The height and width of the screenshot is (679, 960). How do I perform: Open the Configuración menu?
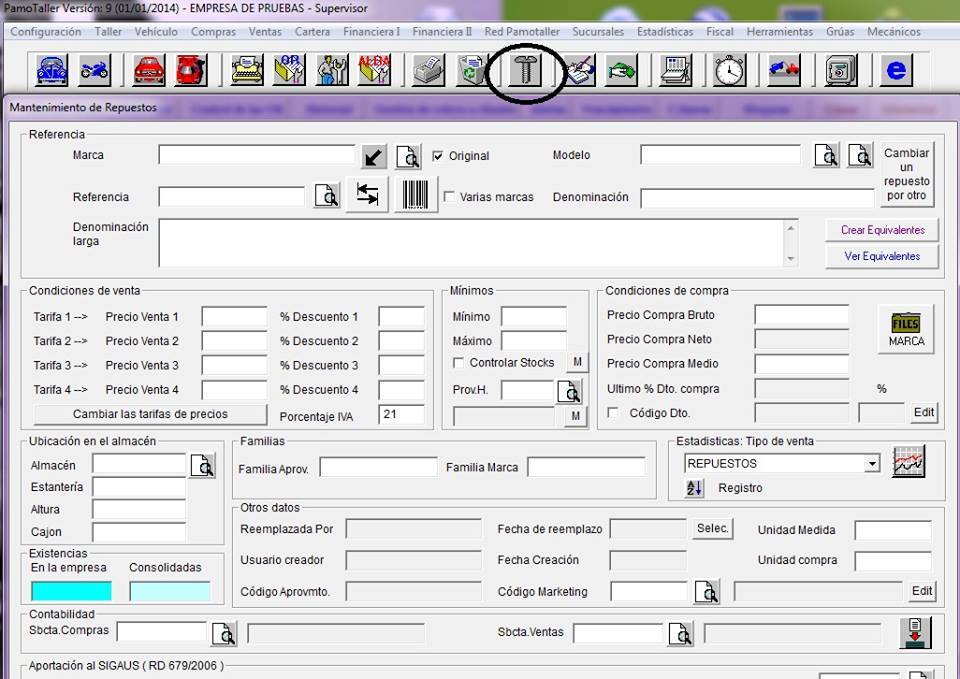pos(46,32)
